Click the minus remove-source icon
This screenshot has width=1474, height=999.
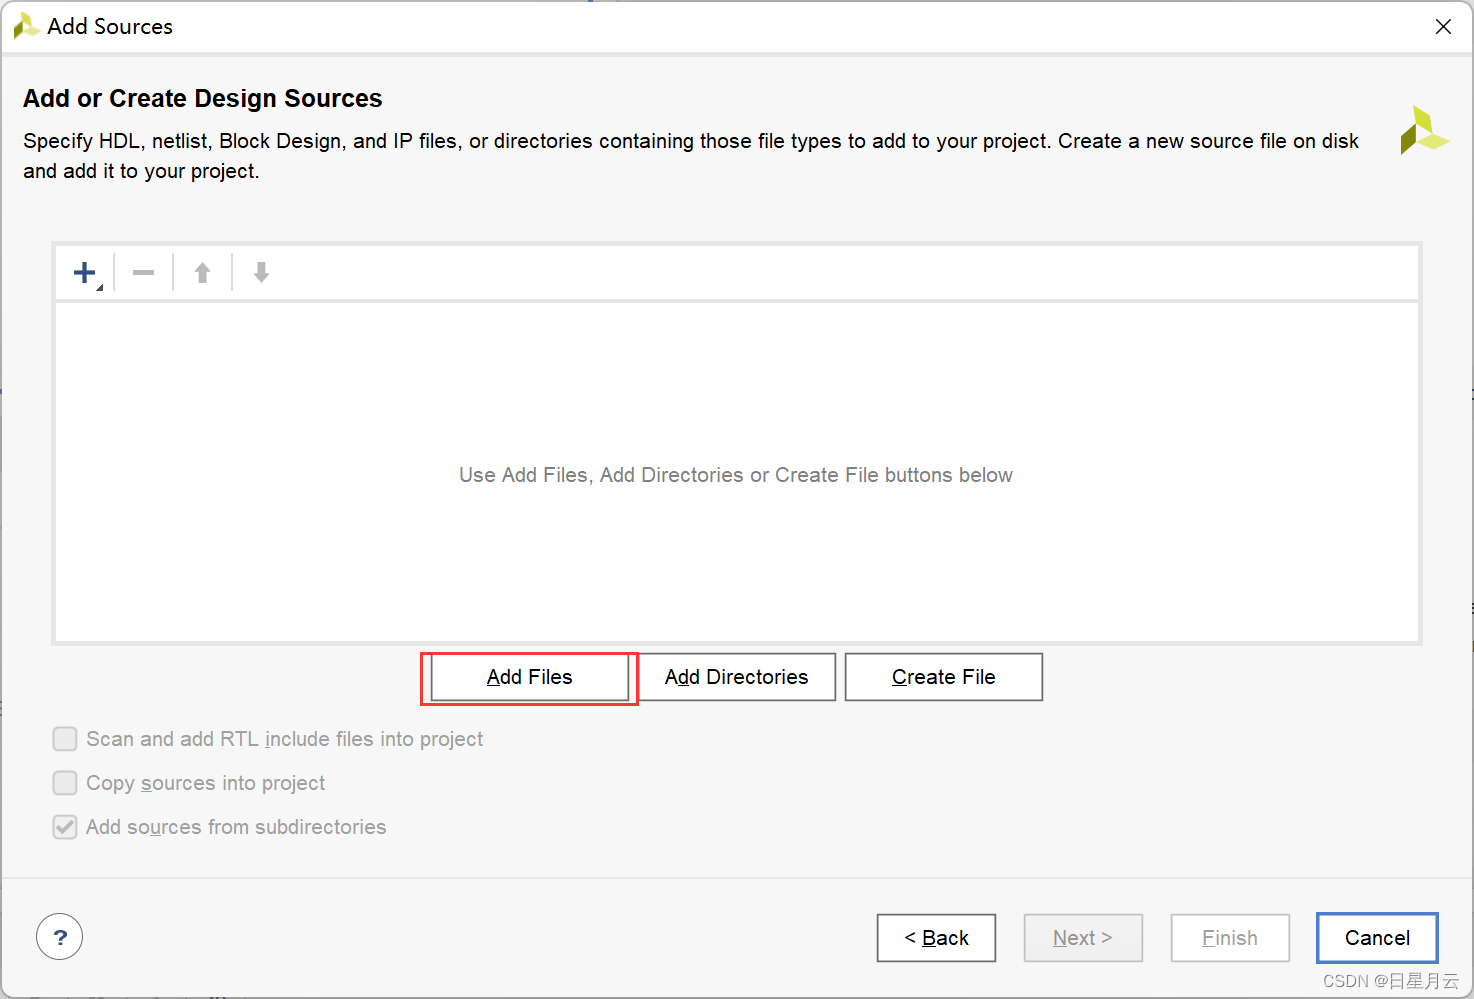[144, 273]
